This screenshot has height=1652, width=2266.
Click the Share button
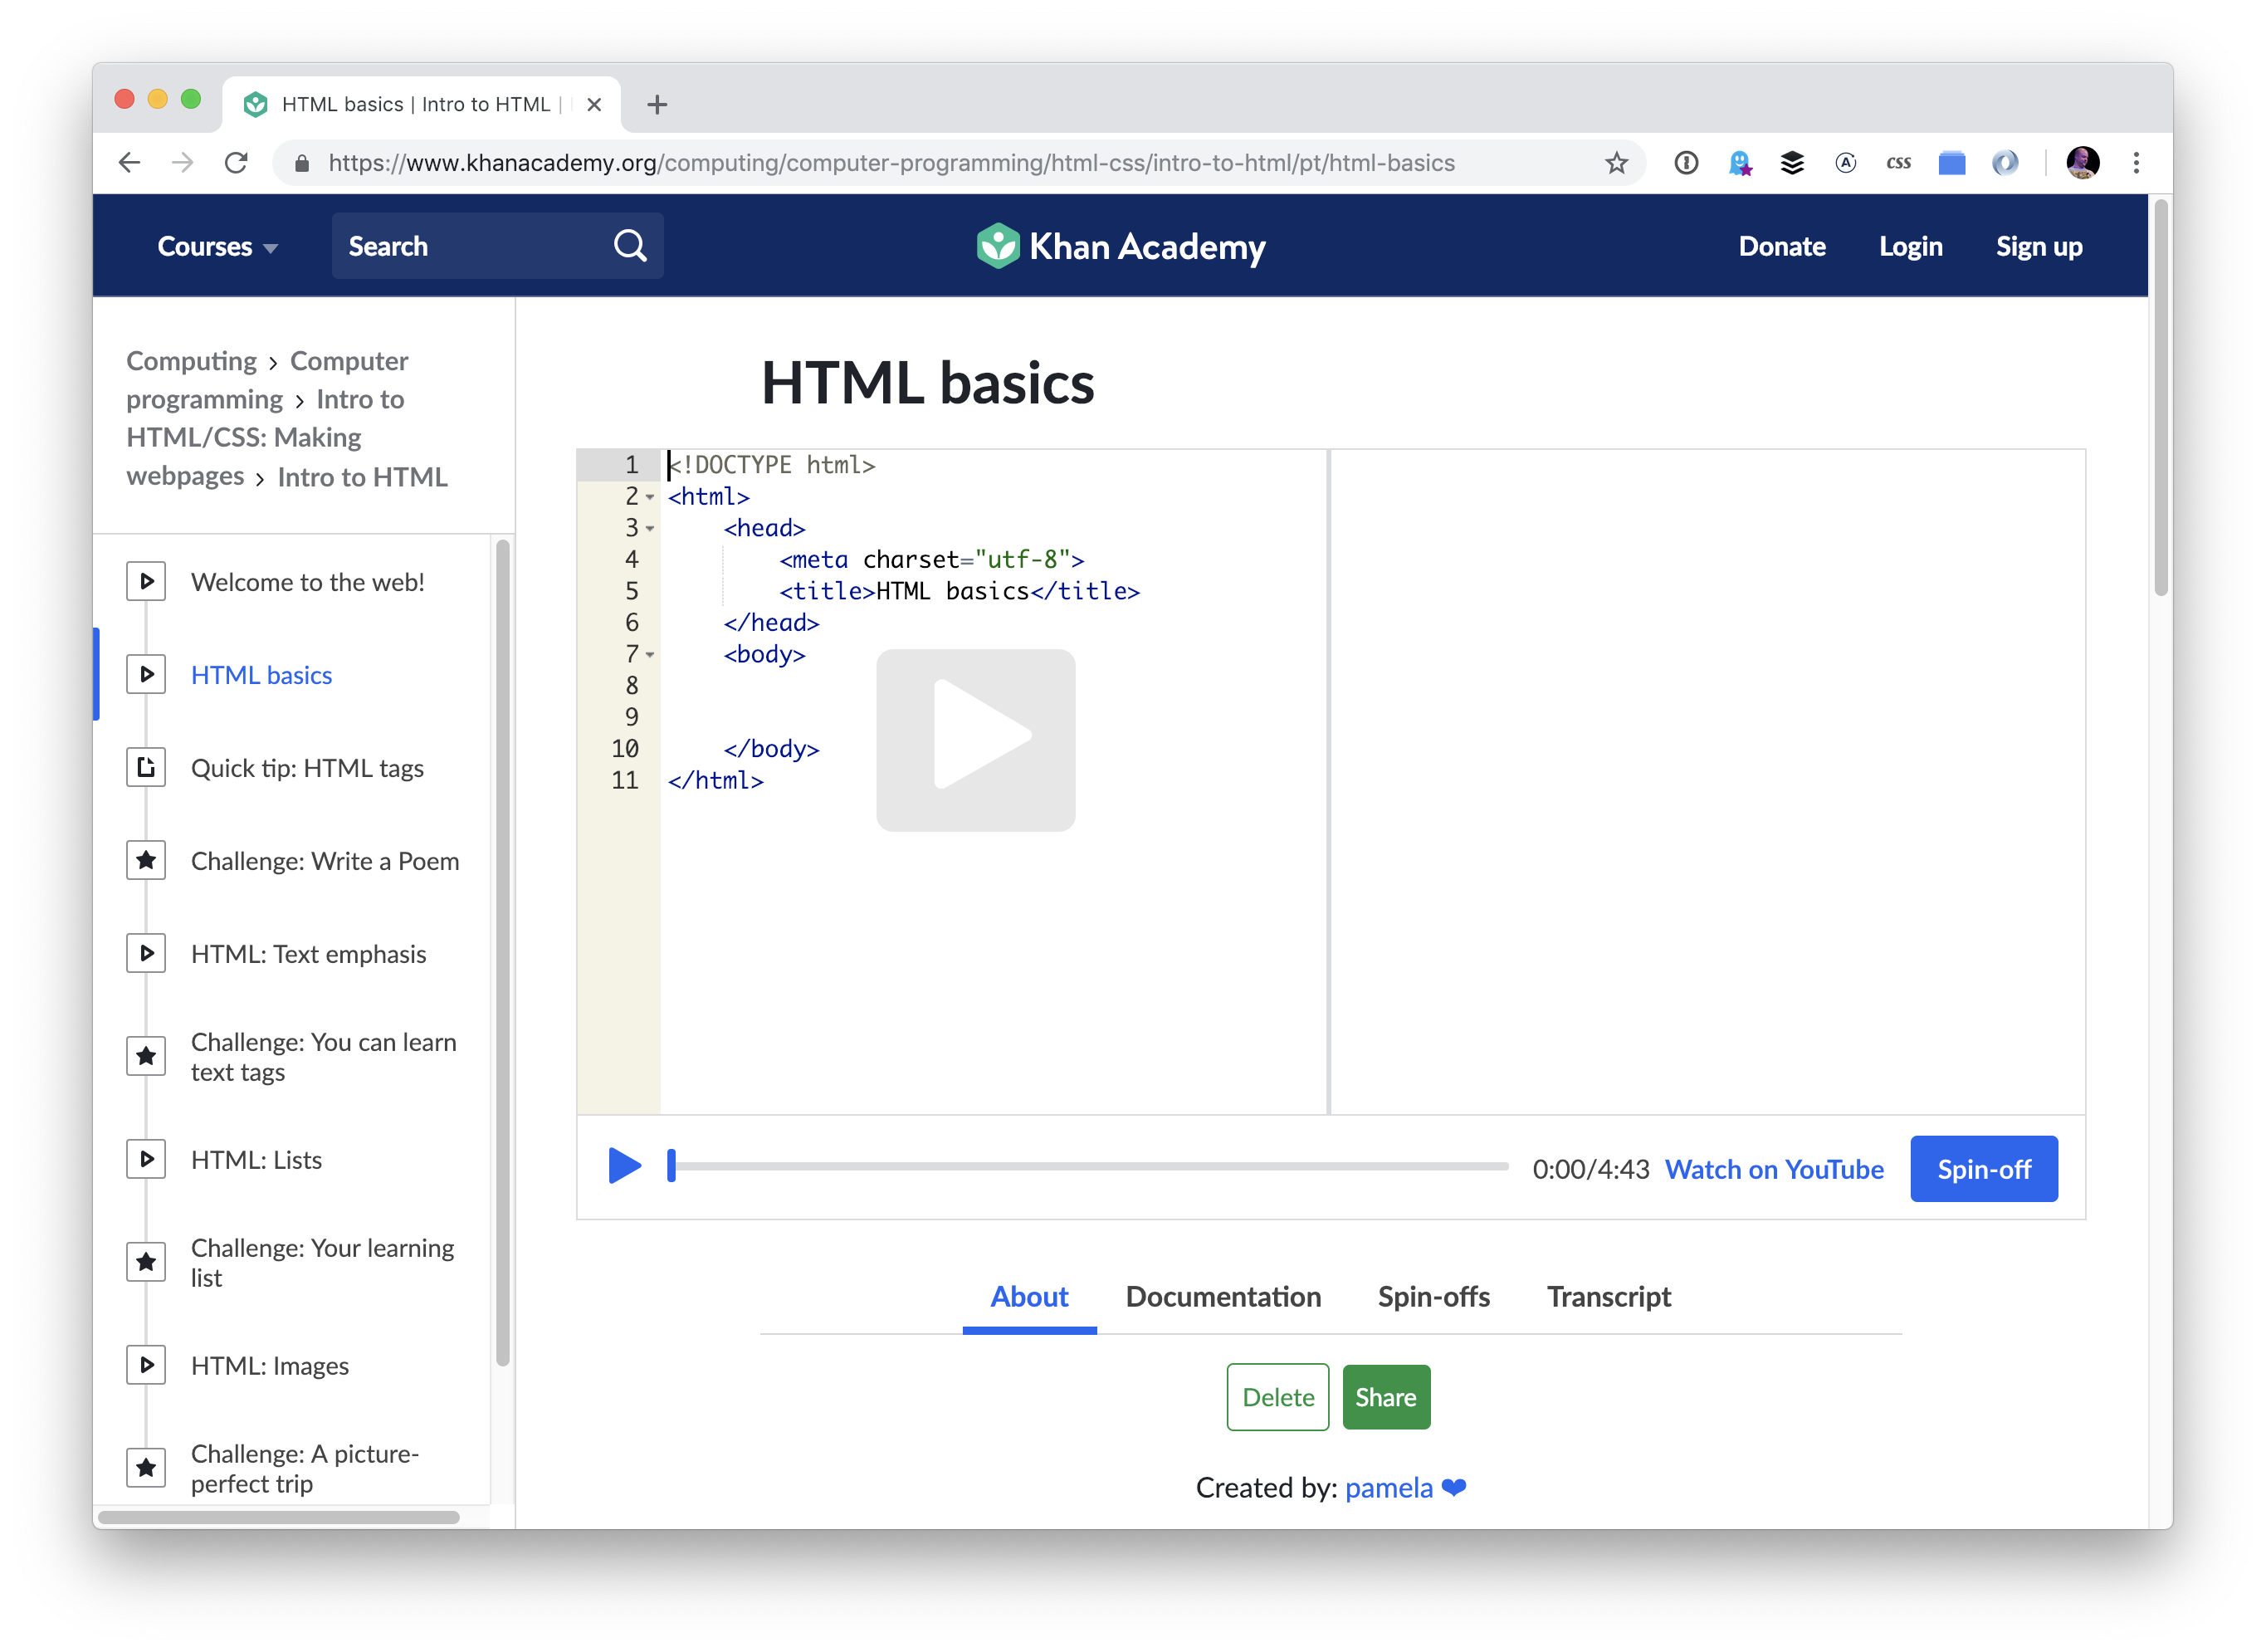[x=1386, y=1395]
